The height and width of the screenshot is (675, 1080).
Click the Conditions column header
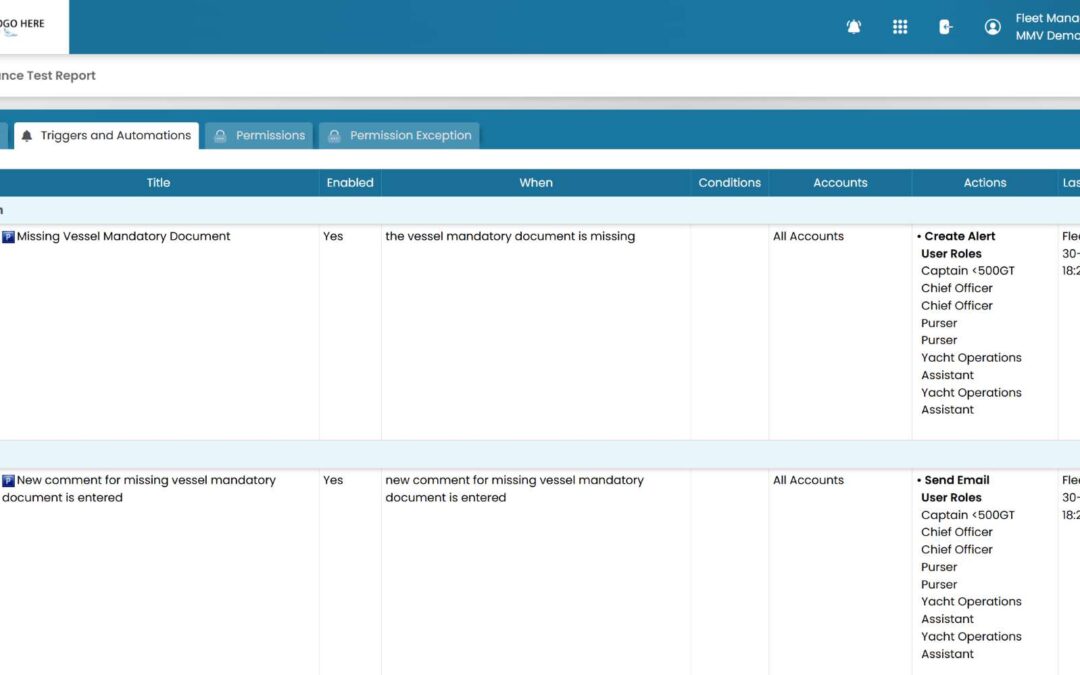tap(729, 183)
